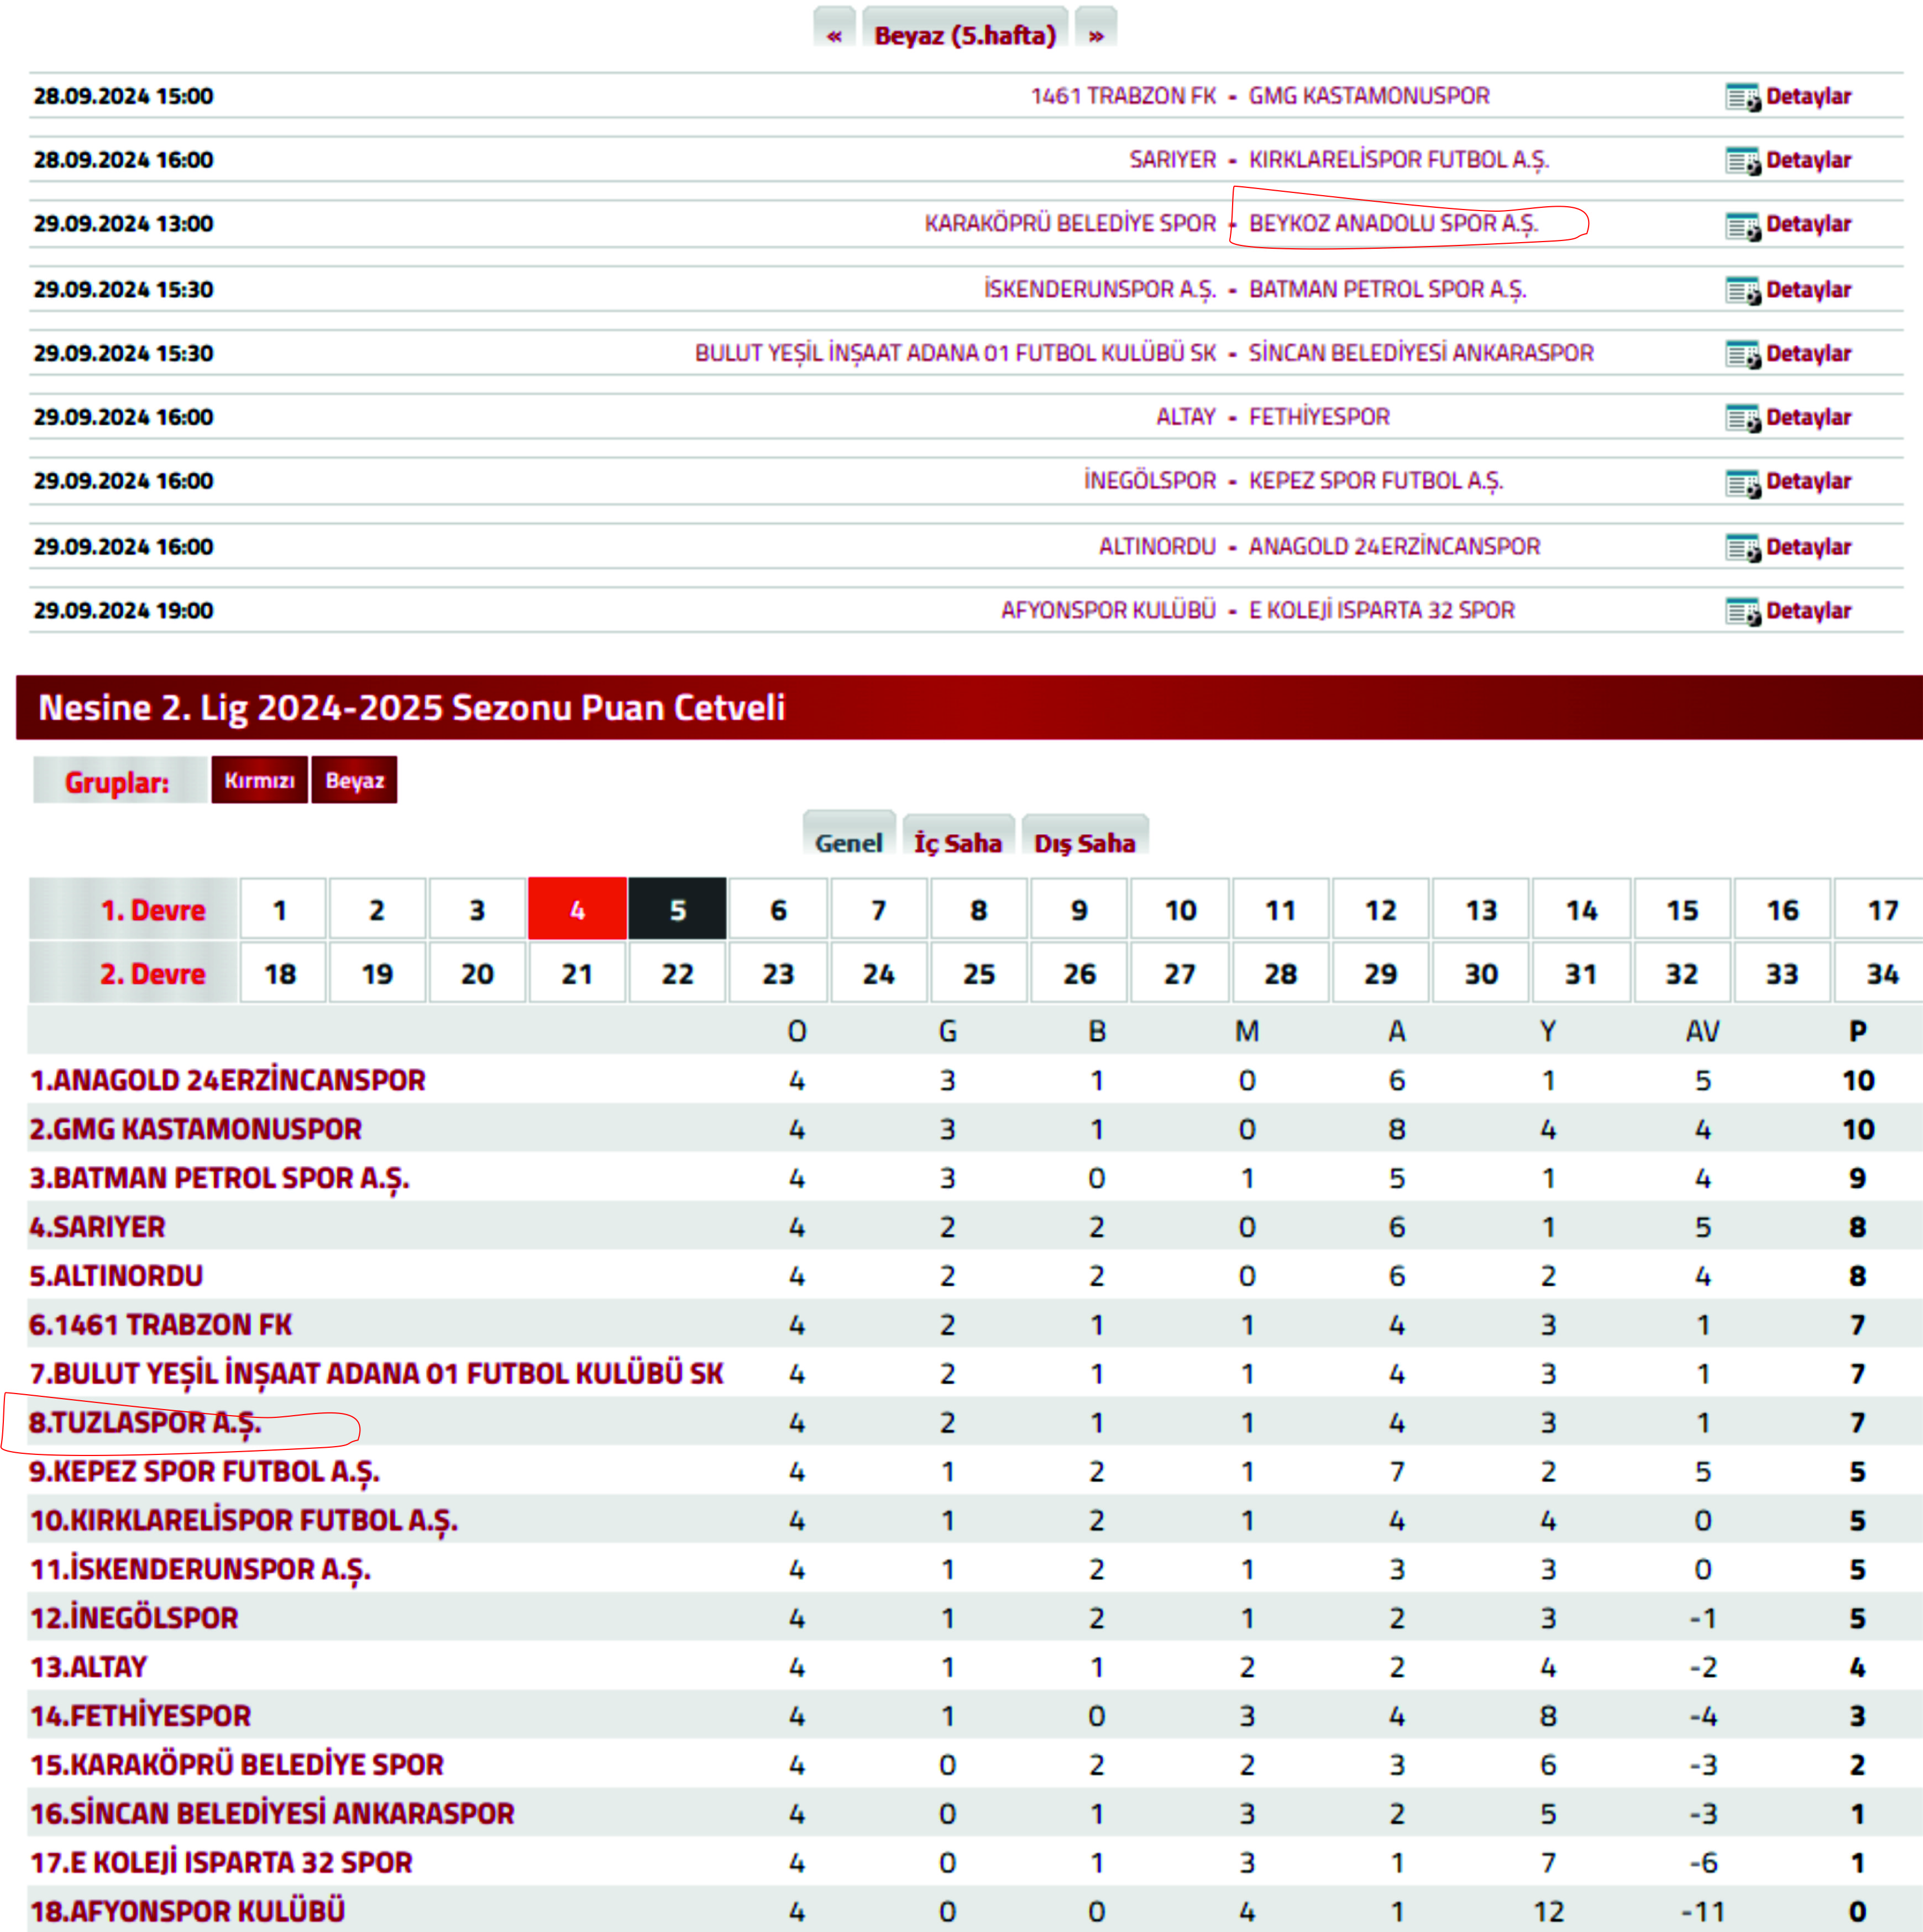1923x1932 pixels.
Task: Open KEPEZ SPOR FUTBOL A.Ş. fixture link
Action: (1376, 481)
